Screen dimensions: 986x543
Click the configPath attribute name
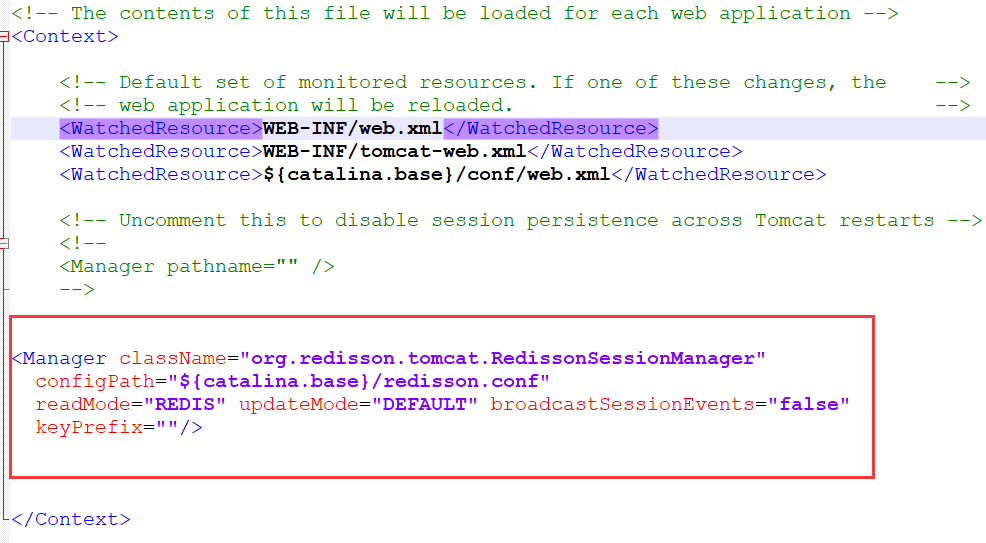pos(95,381)
